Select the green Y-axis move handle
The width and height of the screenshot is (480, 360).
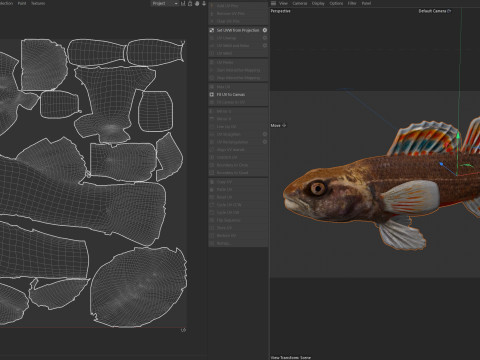coord(458,135)
